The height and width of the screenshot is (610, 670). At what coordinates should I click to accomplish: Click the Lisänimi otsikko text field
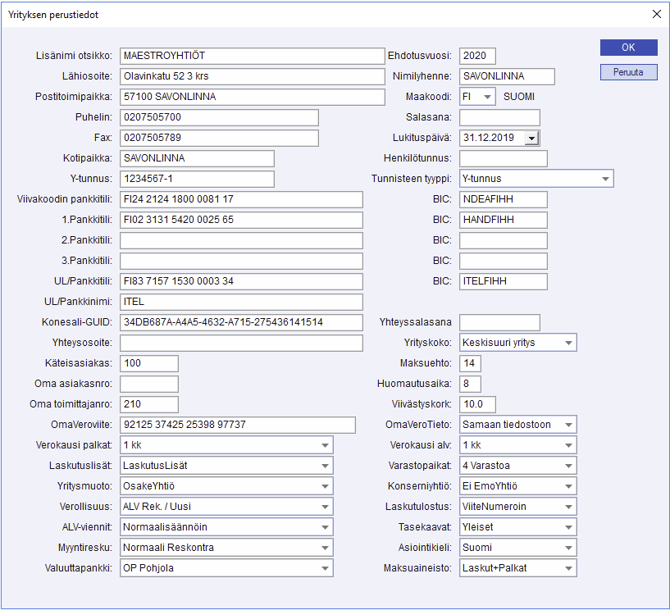251,56
